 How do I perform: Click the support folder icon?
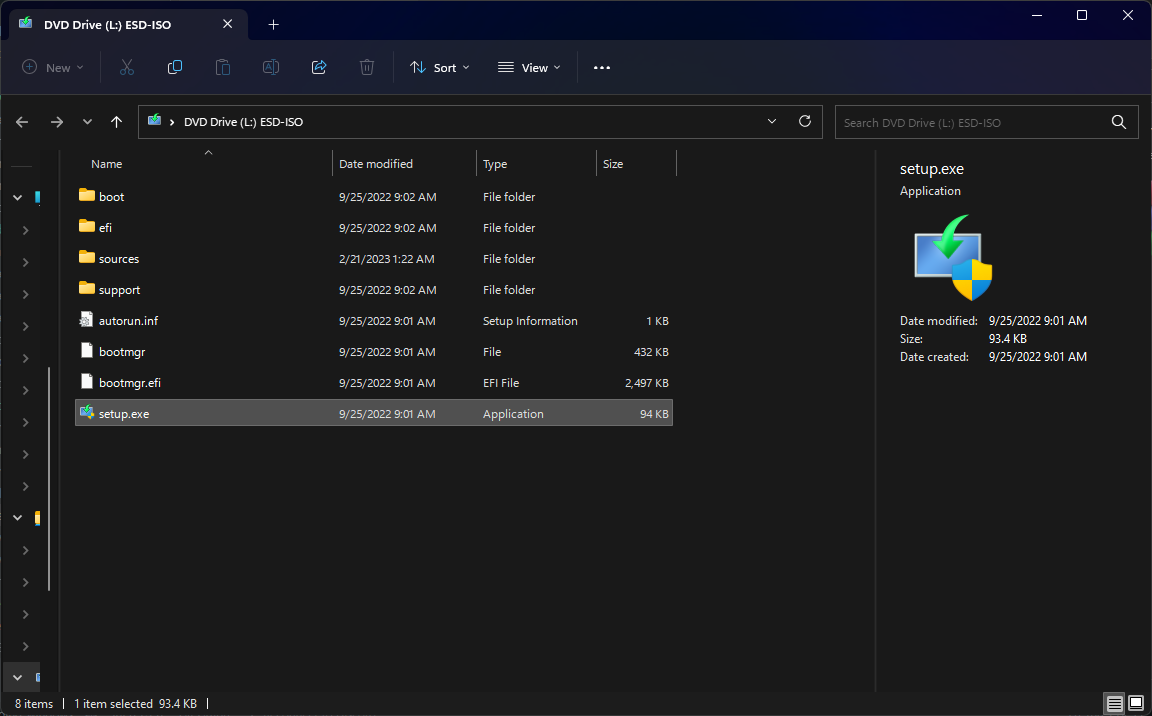click(x=87, y=288)
